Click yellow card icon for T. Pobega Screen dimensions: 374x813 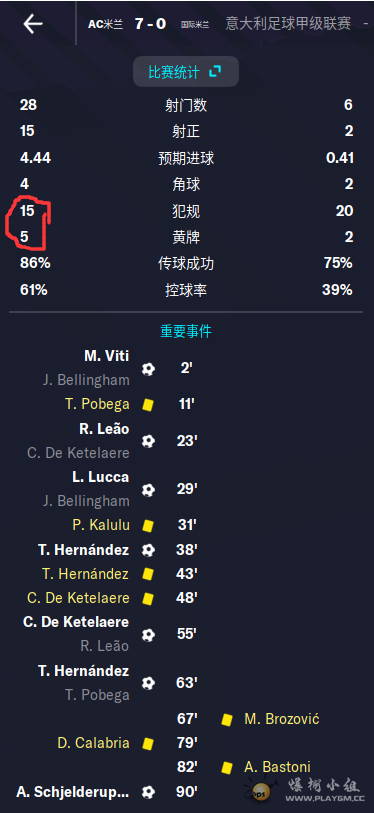pos(148,404)
